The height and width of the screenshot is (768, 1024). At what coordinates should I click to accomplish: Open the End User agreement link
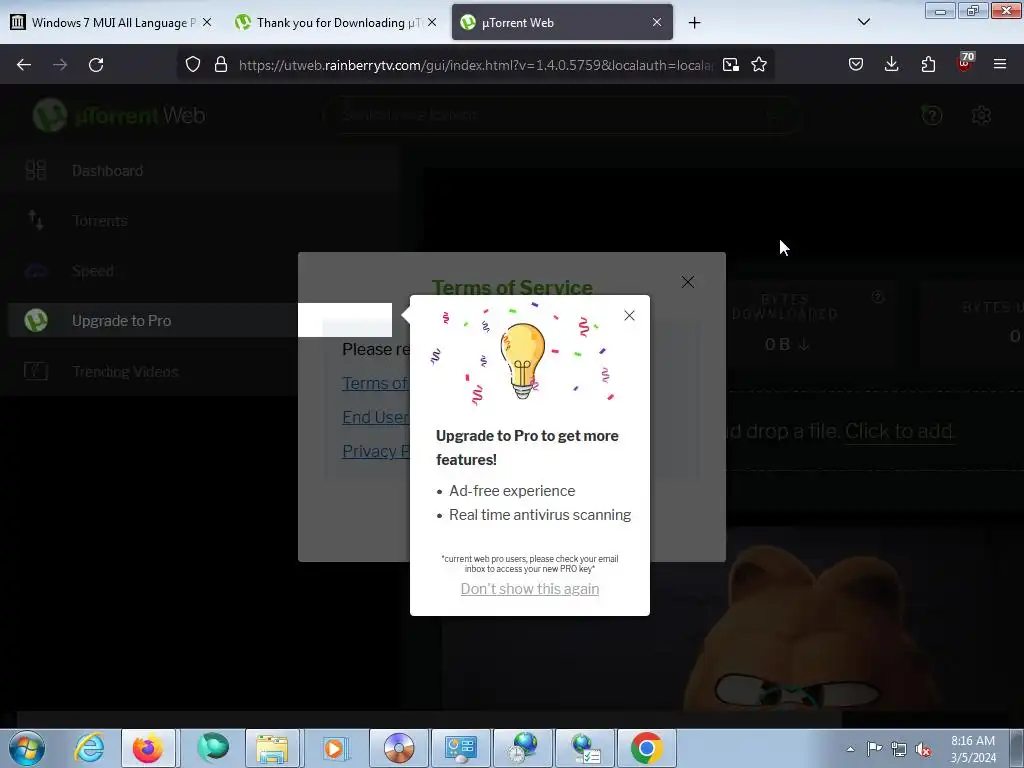(376, 417)
